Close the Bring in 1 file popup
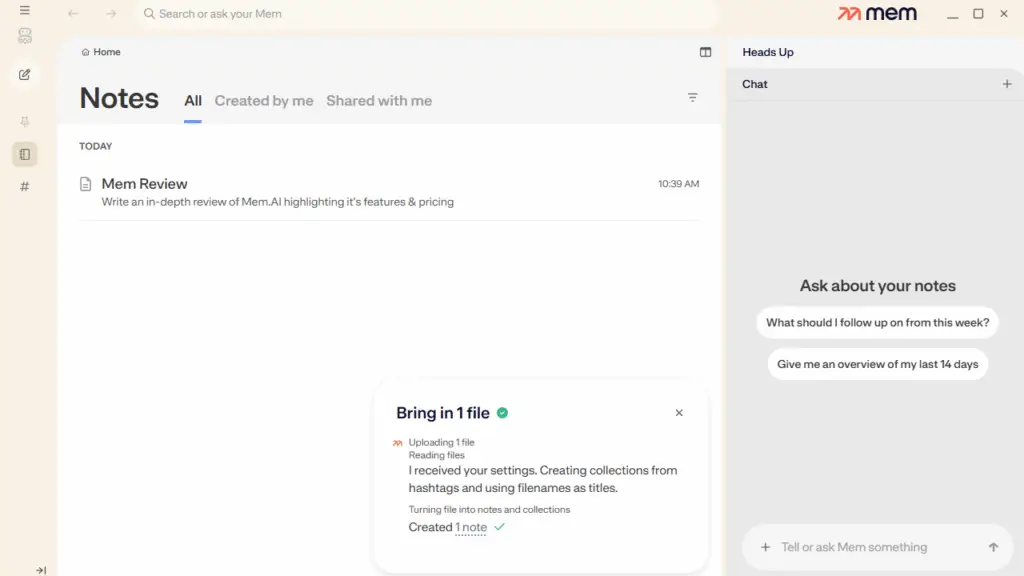 click(x=679, y=413)
